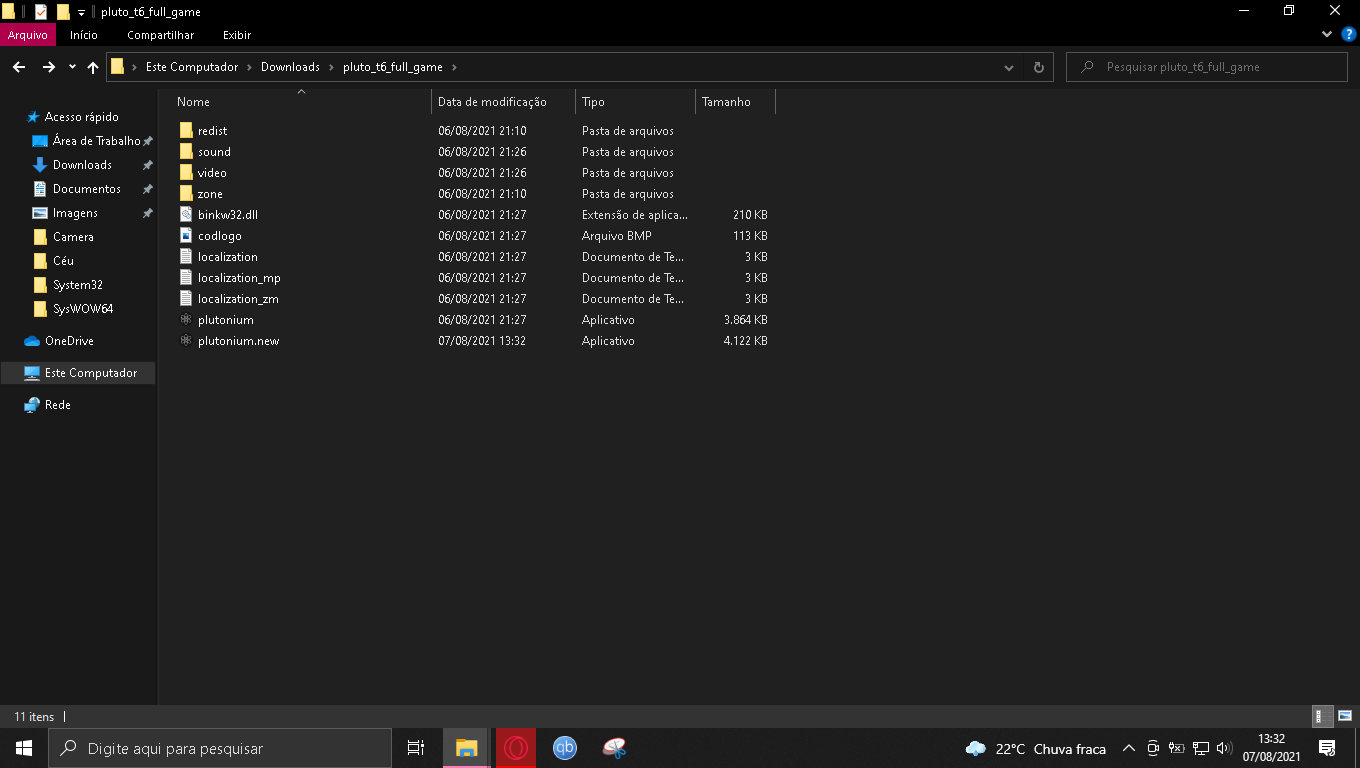Click the Windows taskbar search box
This screenshot has width=1360, height=768.
[220, 748]
